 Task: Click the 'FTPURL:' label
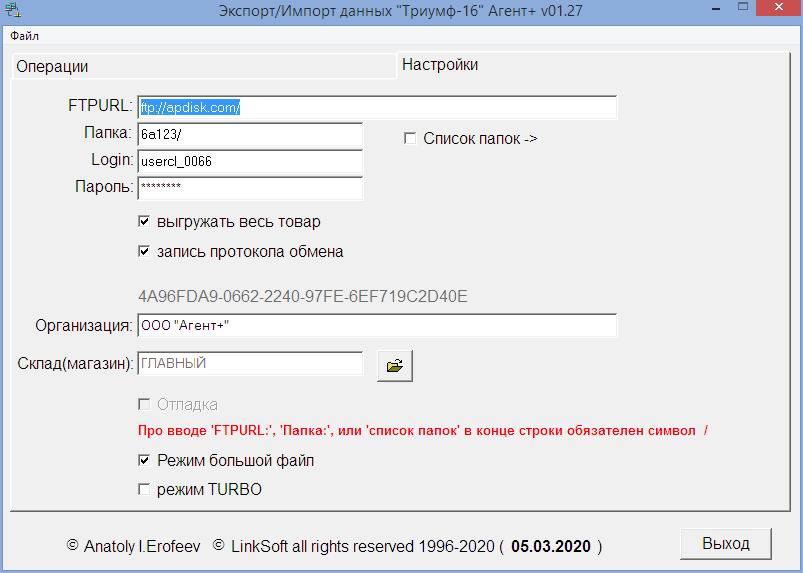pyautogui.click(x=100, y=105)
